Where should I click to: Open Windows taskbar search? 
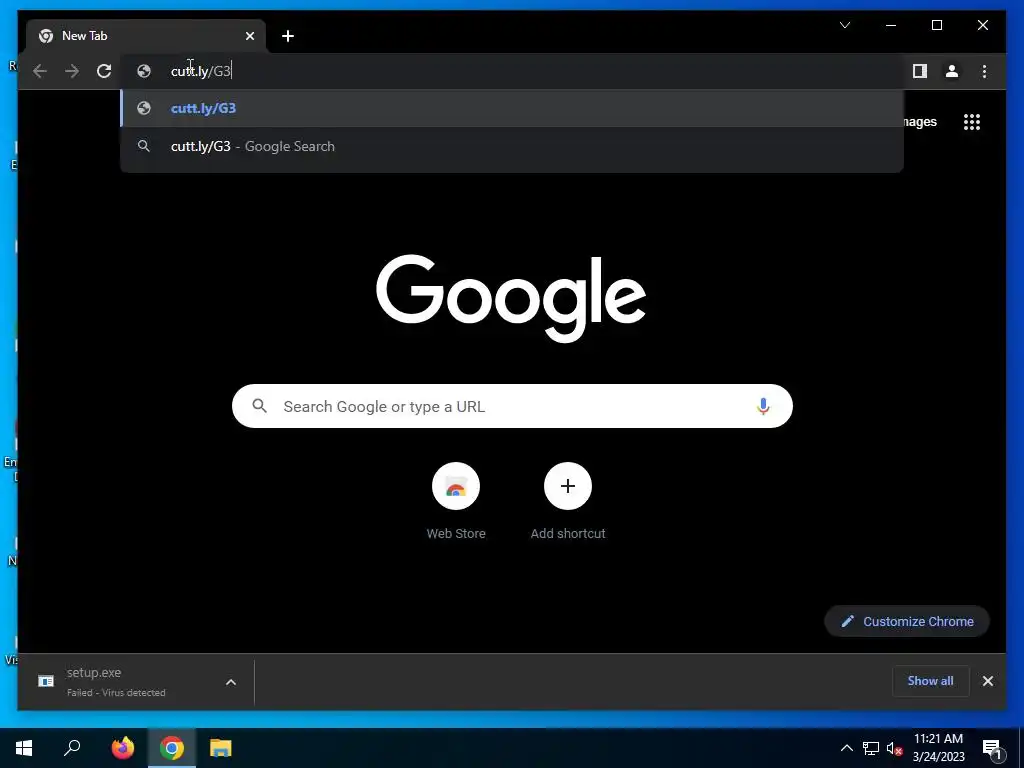tap(72, 748)
